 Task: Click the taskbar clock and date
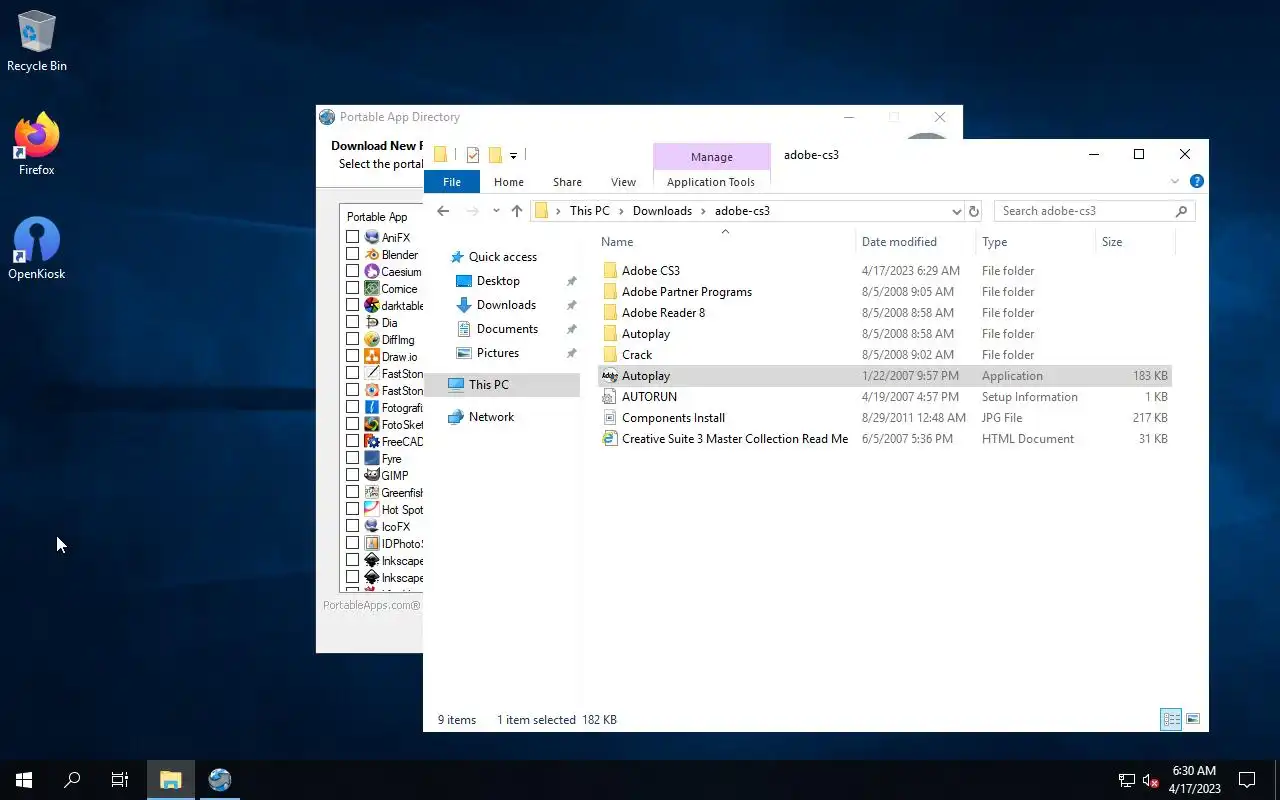1194,780
